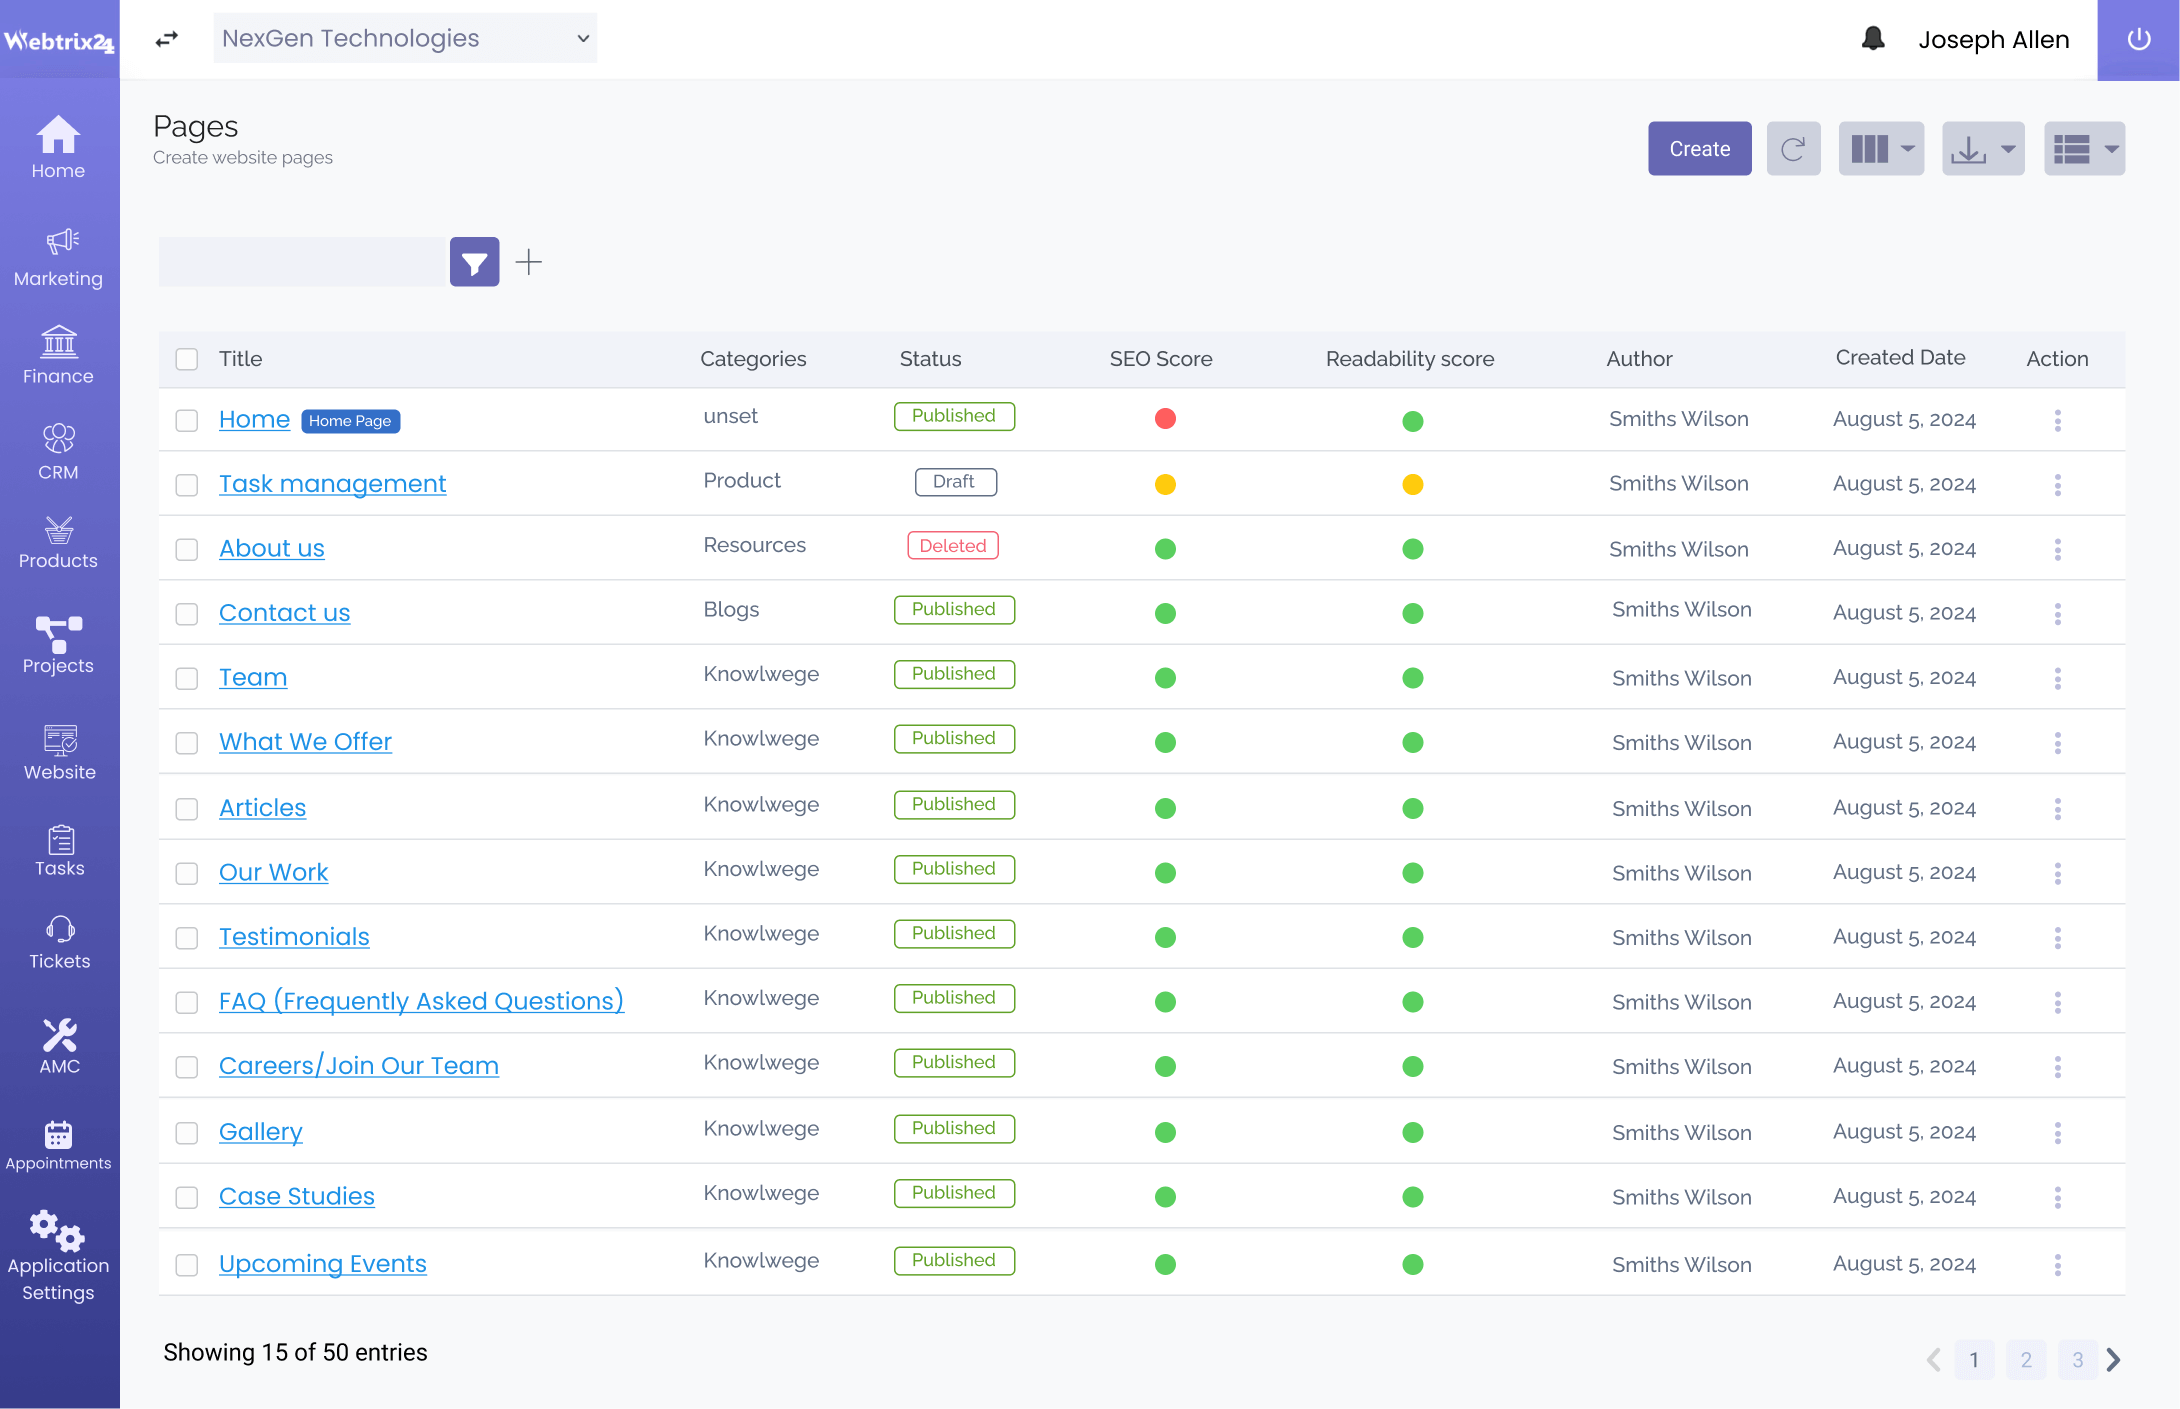Image resolution: width=2180 pixels, height=1409 pixels.
Task: Open the CRM module
Action: [58, 451]
